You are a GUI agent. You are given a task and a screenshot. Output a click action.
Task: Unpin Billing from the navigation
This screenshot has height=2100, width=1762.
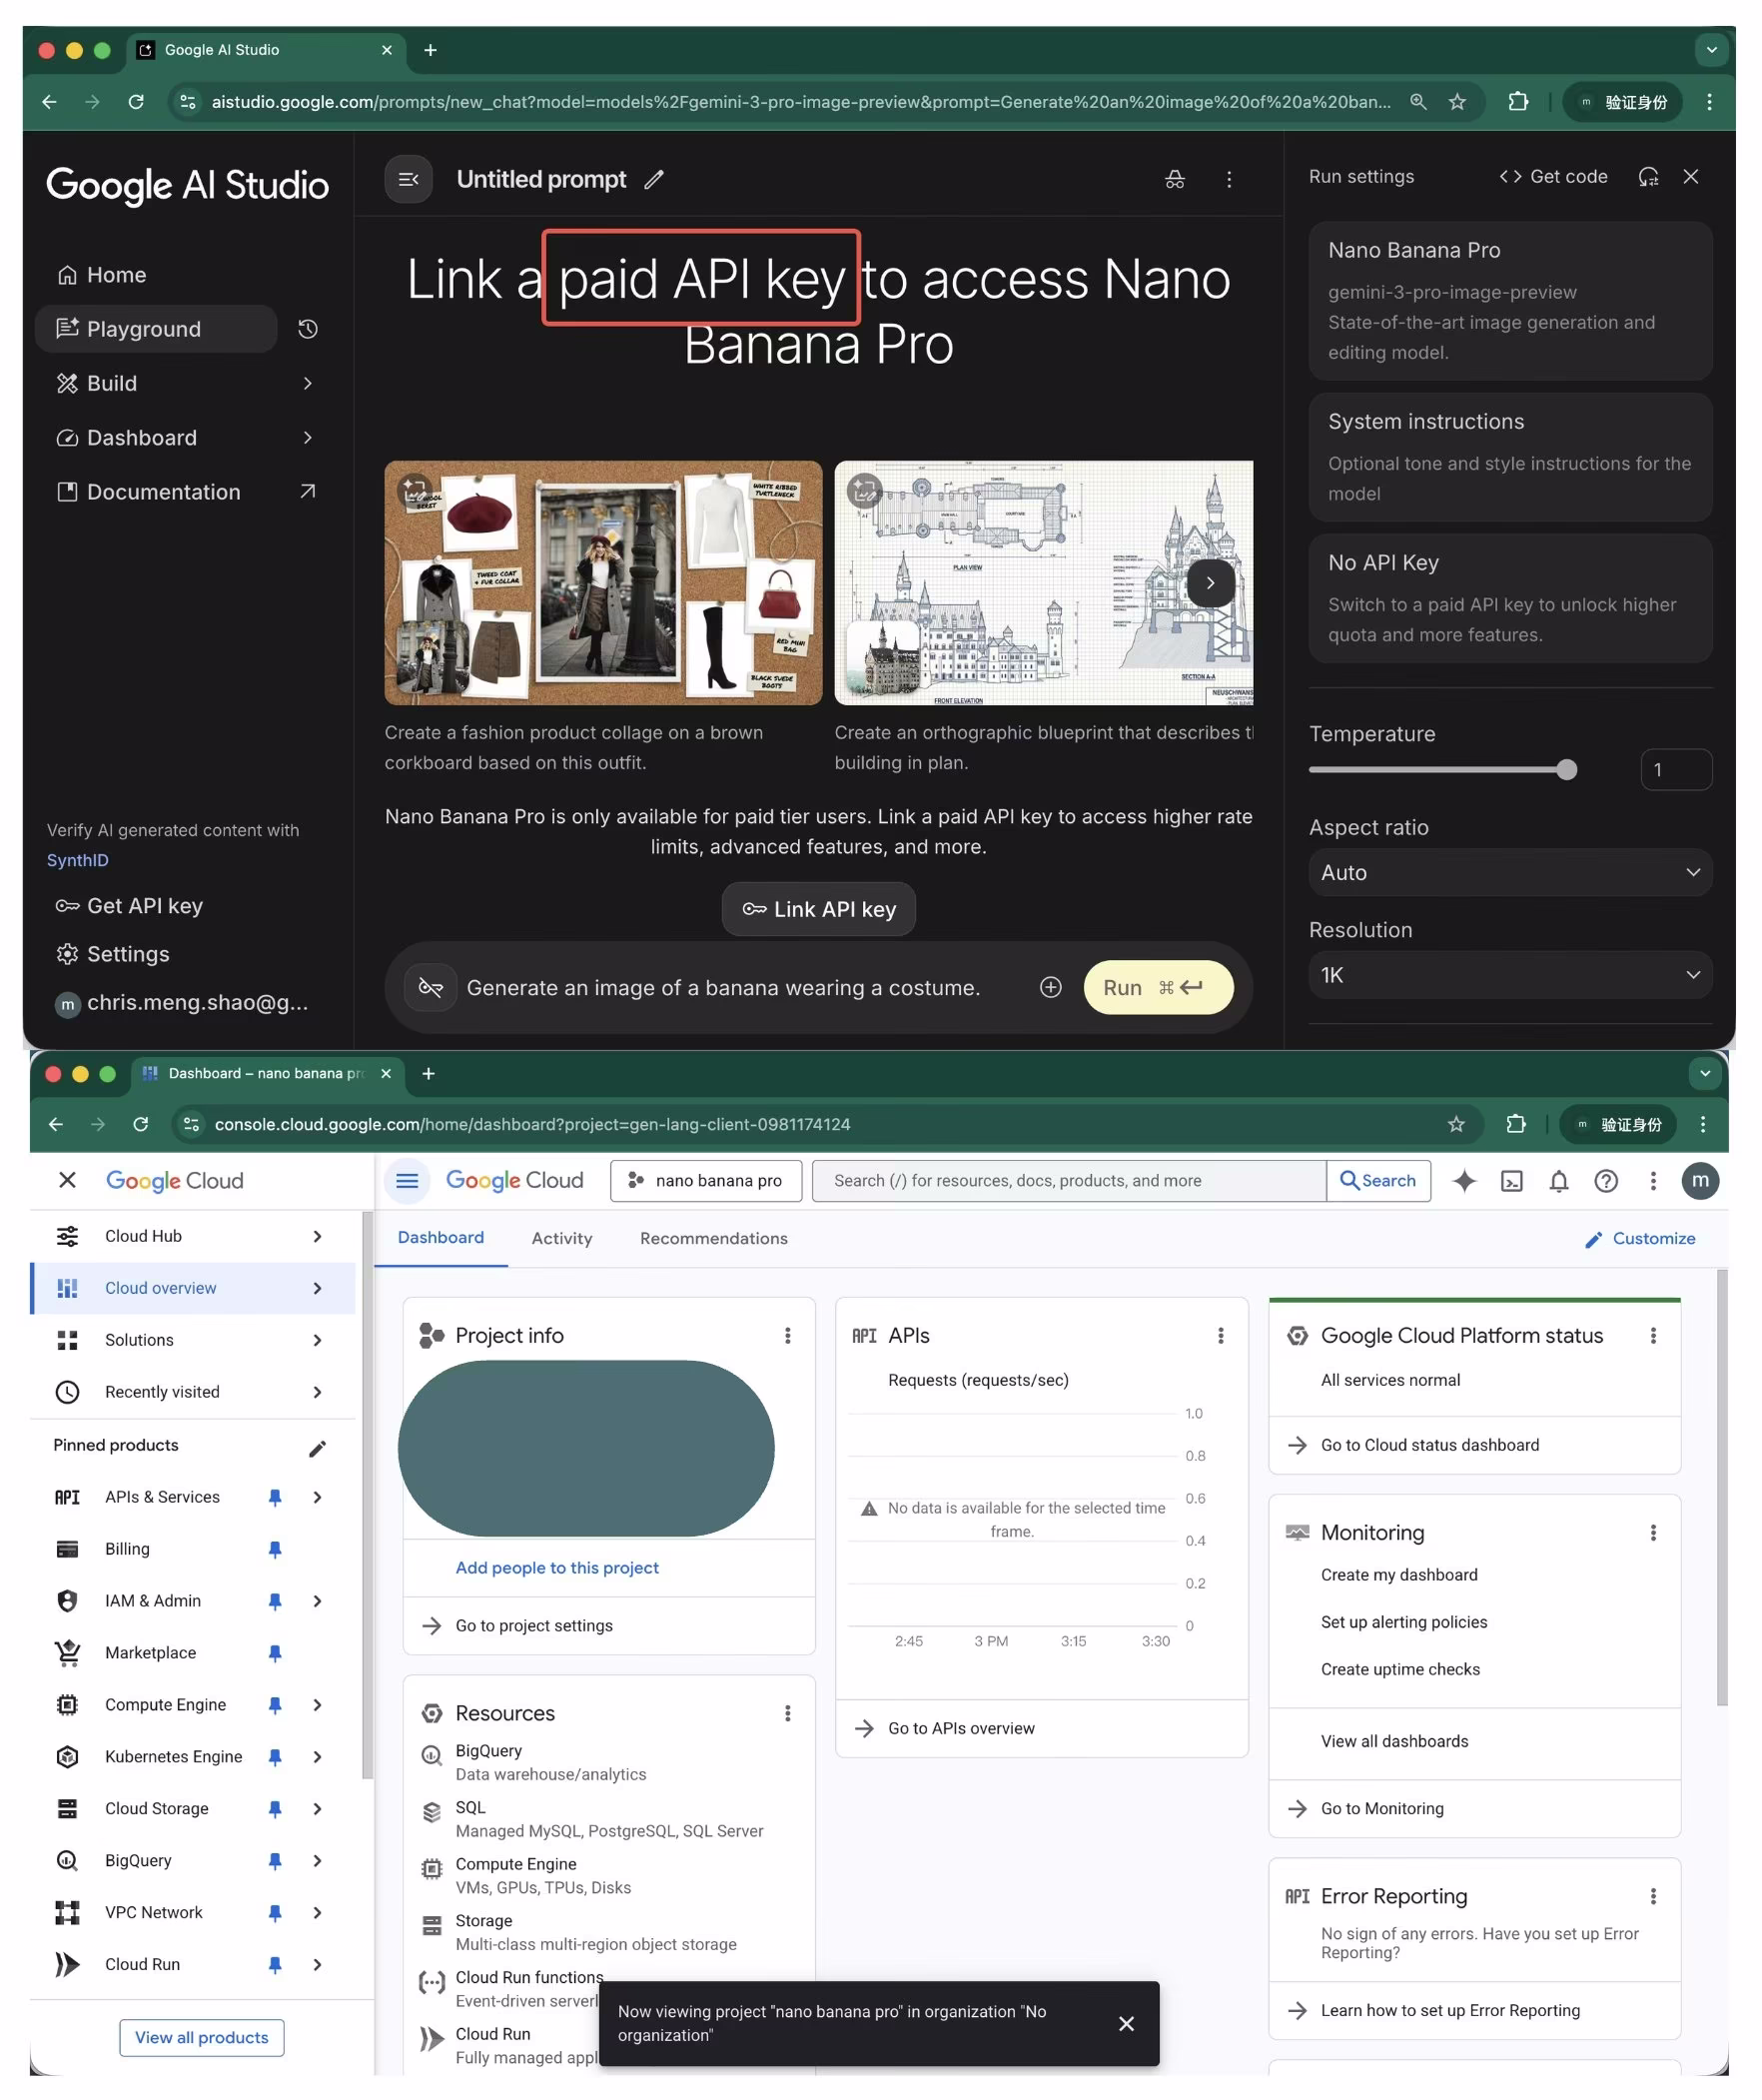tap(274, 1549)
